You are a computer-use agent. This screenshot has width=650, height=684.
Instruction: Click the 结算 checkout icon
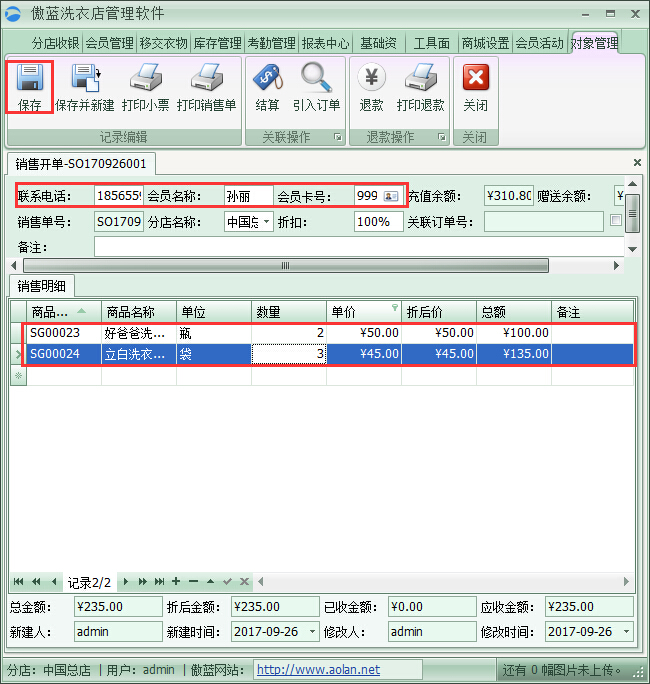click(267, 78)
